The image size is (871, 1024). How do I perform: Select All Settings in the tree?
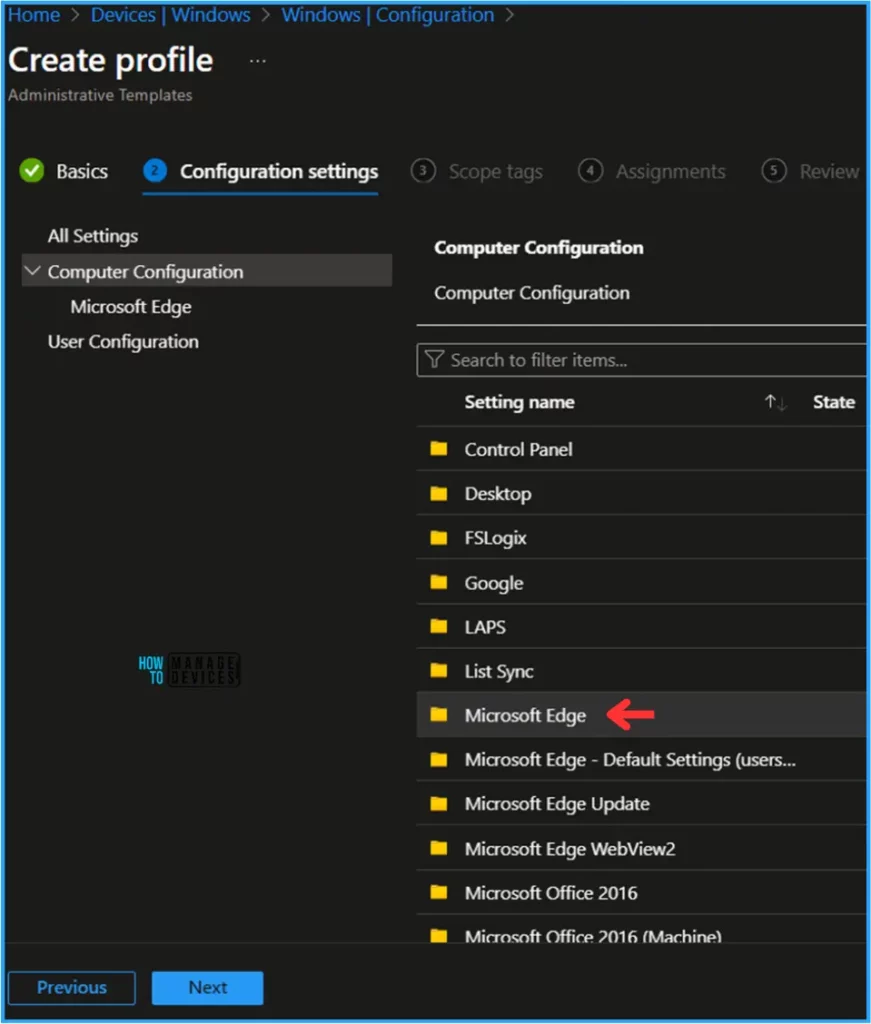[93, 235]
